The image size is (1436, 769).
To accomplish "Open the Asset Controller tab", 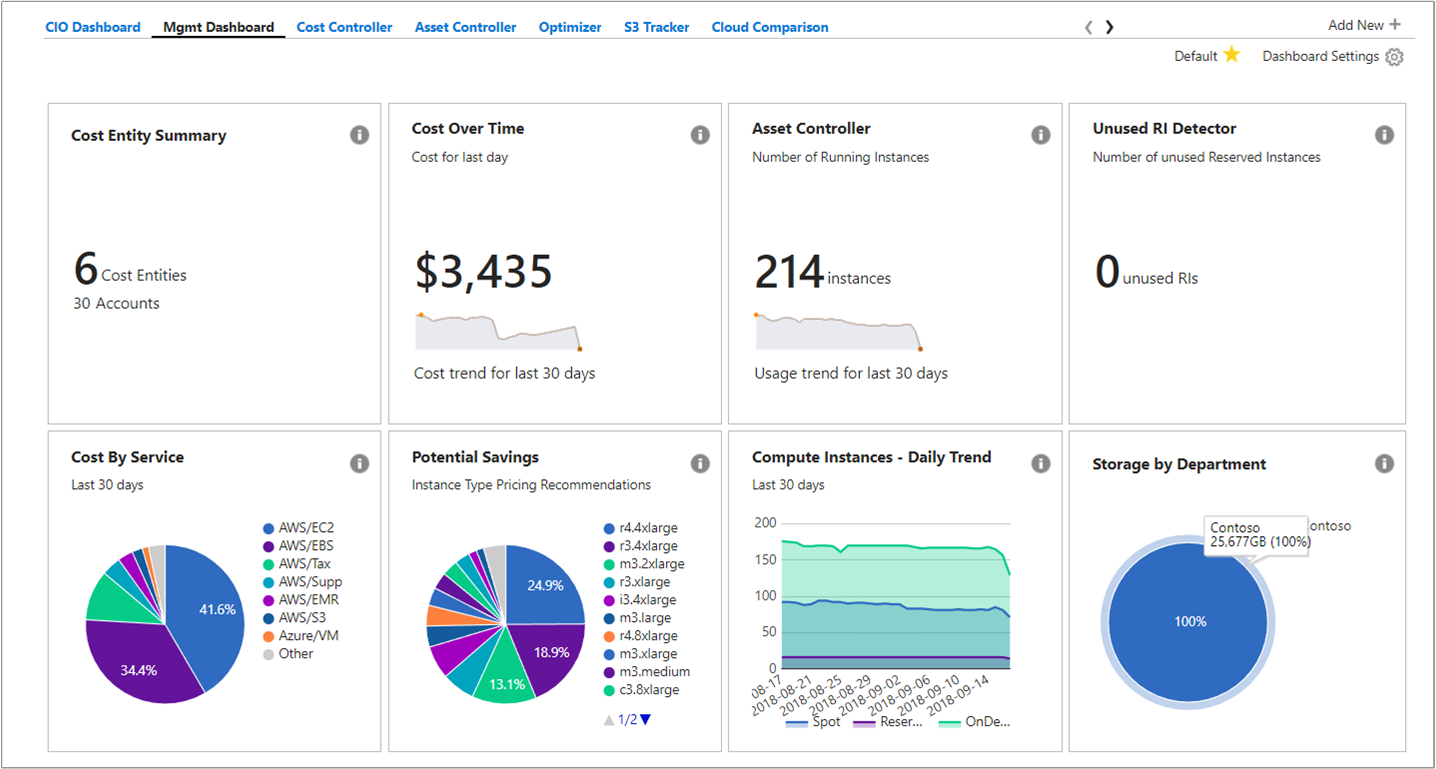I will [x=466, y=27].
